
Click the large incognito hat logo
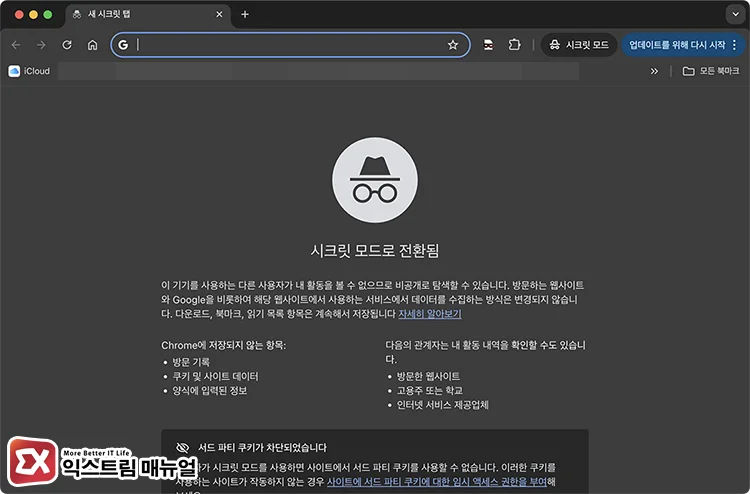(375, 180)
